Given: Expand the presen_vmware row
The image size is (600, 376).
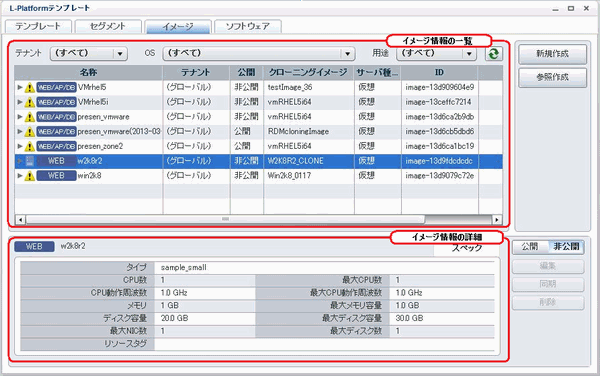Looking at the screenshot, I should click(x=20, y=117).
